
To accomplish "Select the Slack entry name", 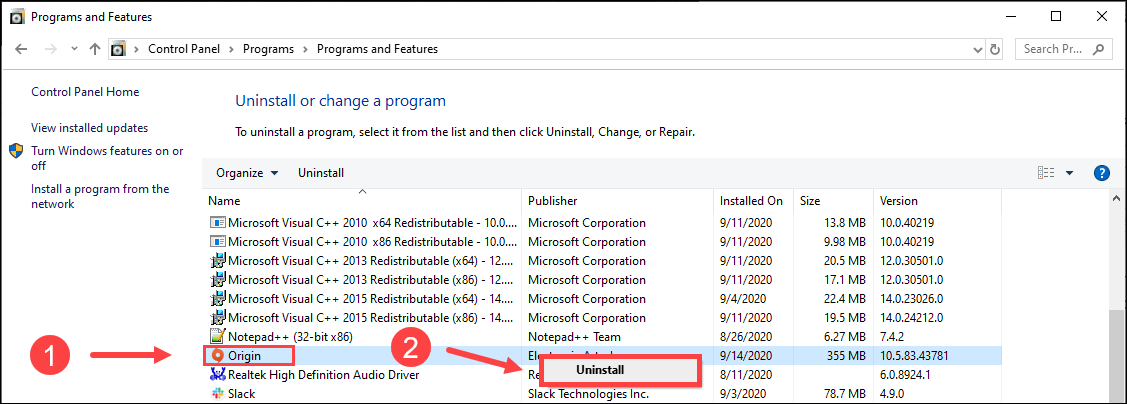I will [x=242, y=393].
